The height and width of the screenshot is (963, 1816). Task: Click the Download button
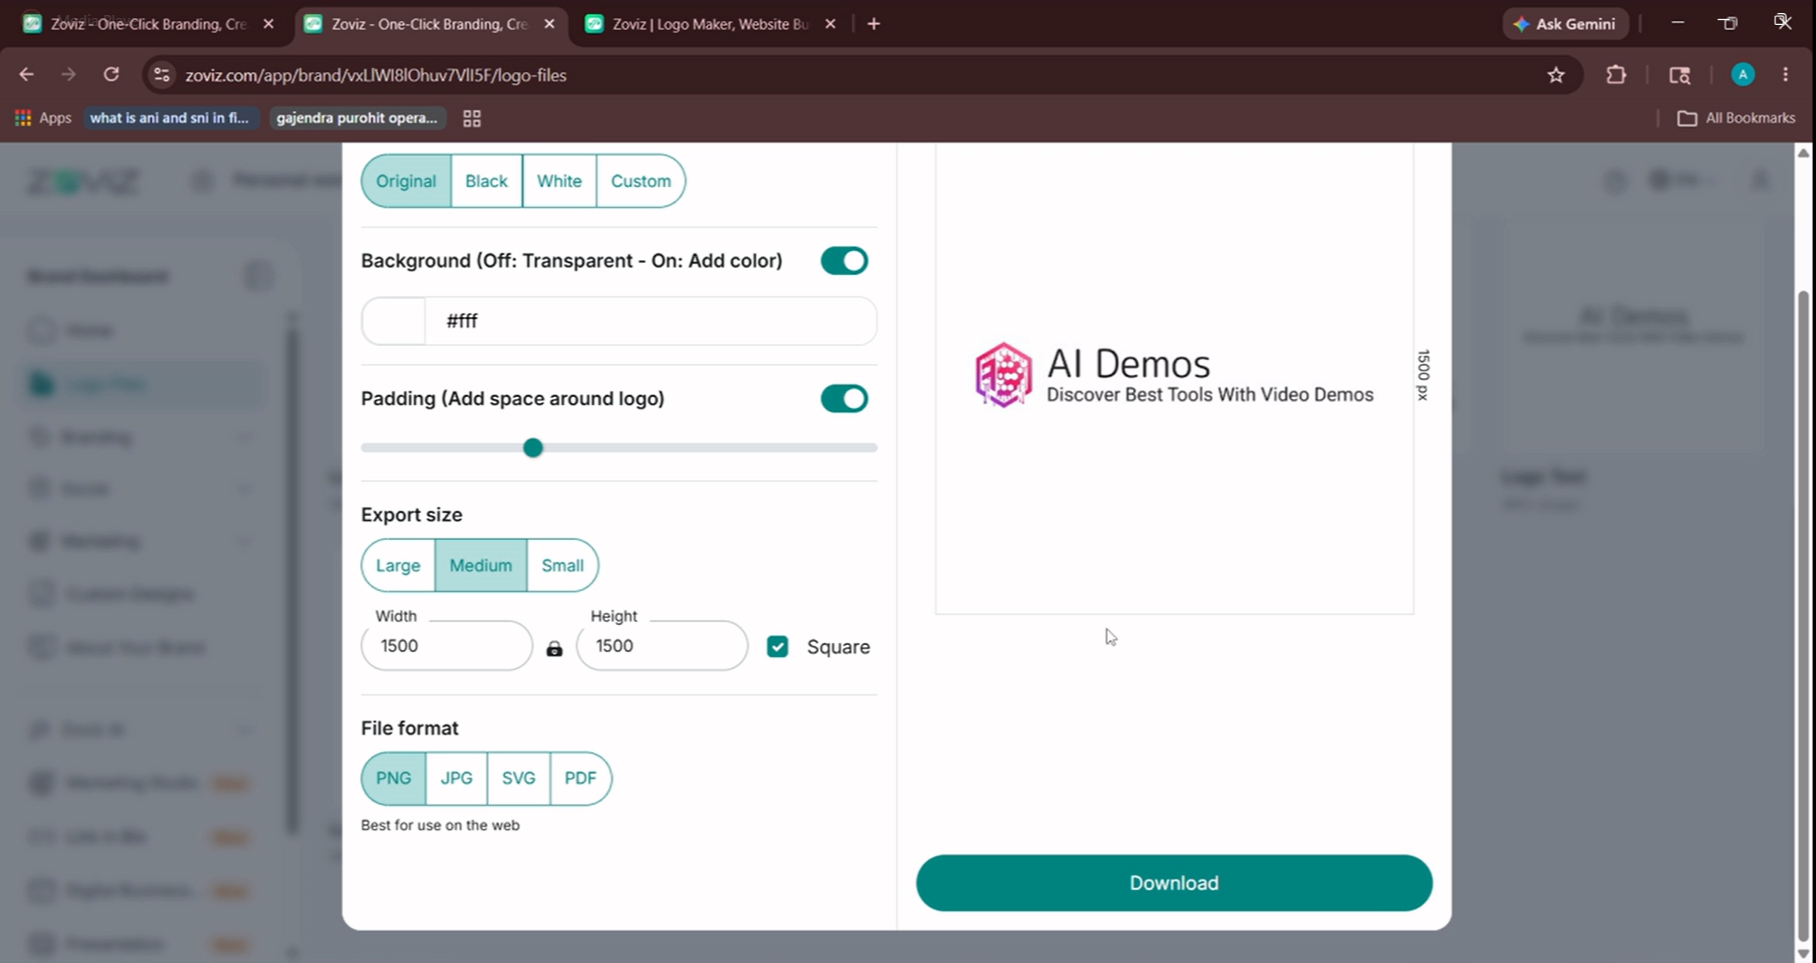coord(1174,883)
